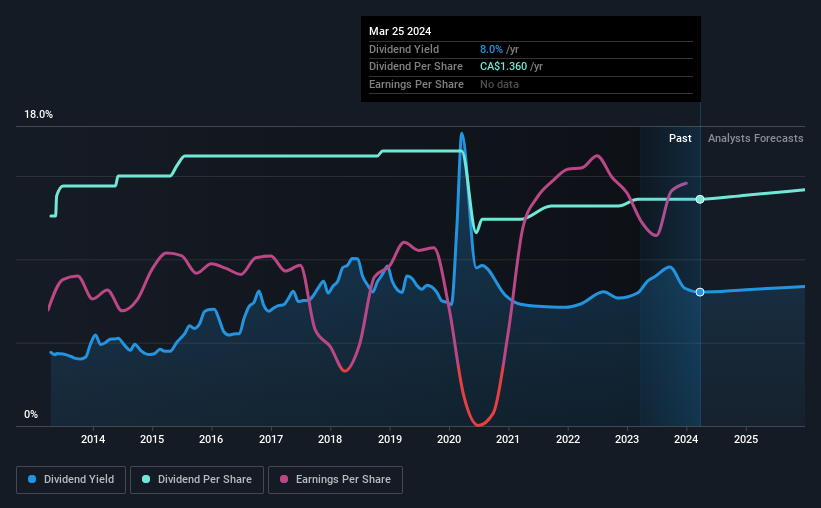This screenshot has width=821, height=508.
Task: Click the blue data point marker at Mar 2024
Action: pos(700,292)
